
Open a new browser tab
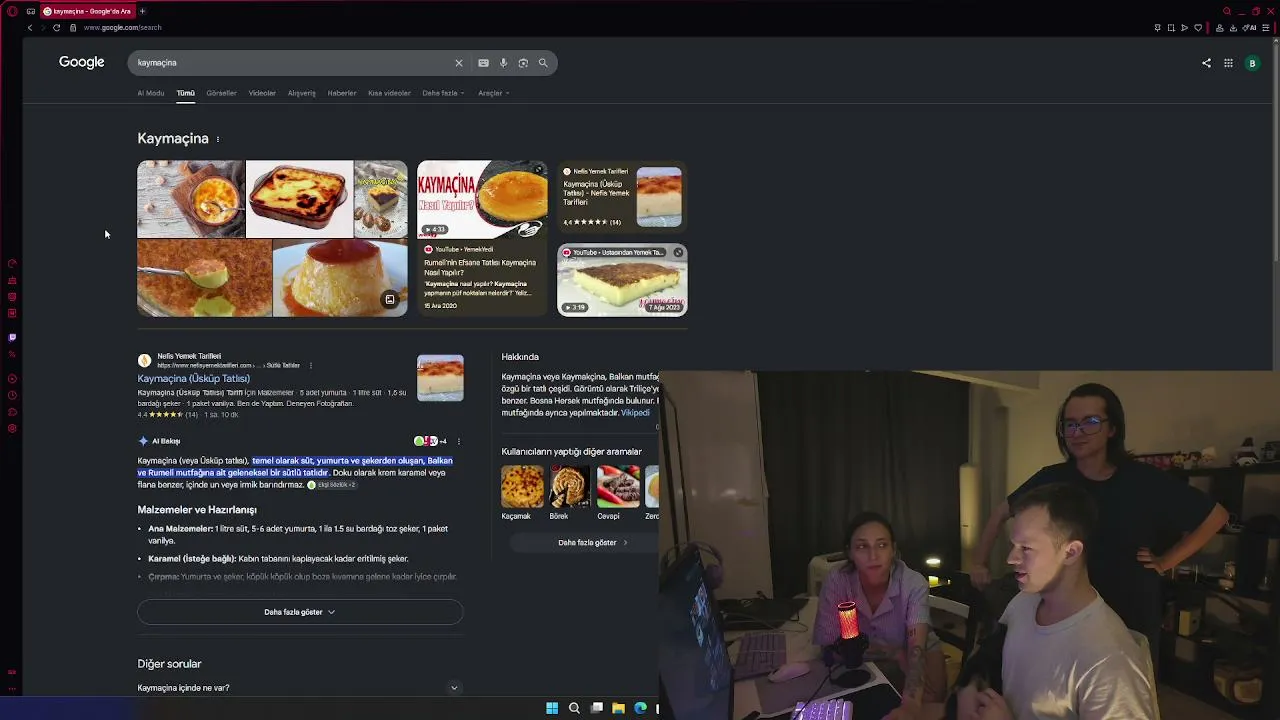142,11
